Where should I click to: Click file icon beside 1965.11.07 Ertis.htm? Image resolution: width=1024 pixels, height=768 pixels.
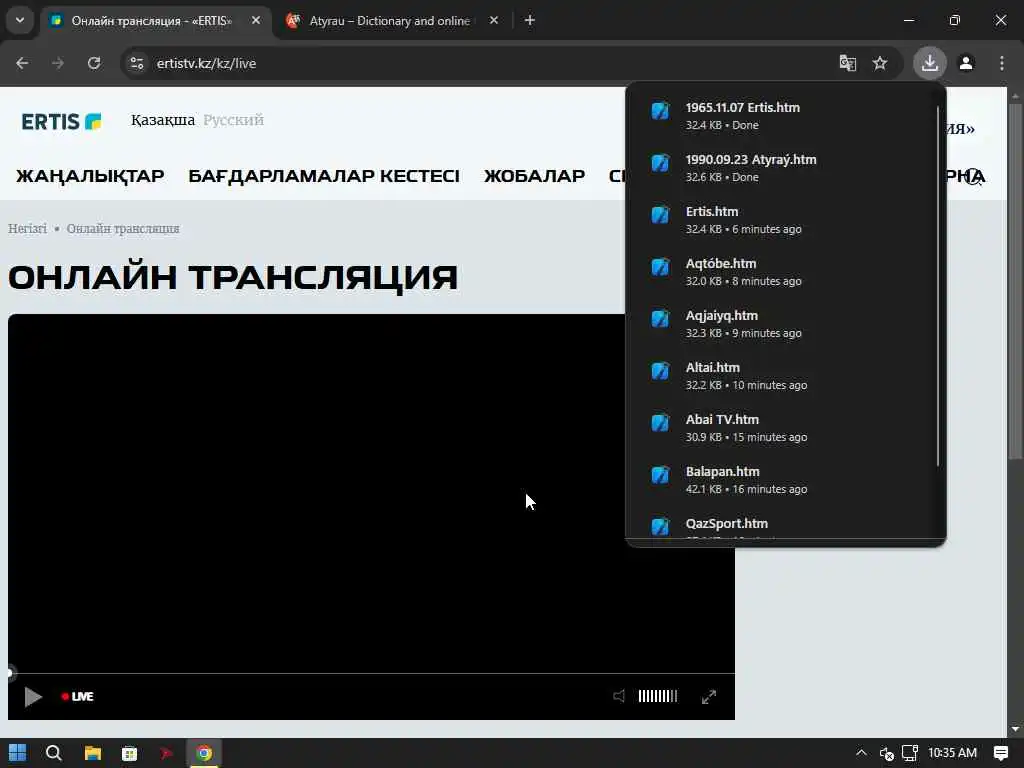(x=660, y=111)
